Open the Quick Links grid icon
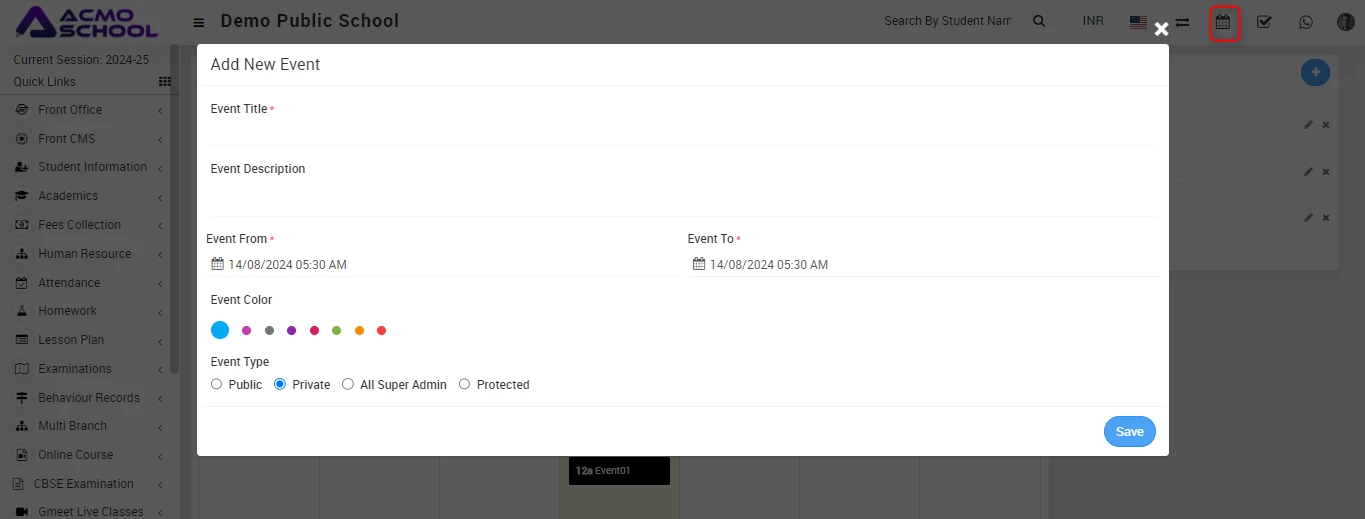This screenshot has height=519, width=1365. 165,82
